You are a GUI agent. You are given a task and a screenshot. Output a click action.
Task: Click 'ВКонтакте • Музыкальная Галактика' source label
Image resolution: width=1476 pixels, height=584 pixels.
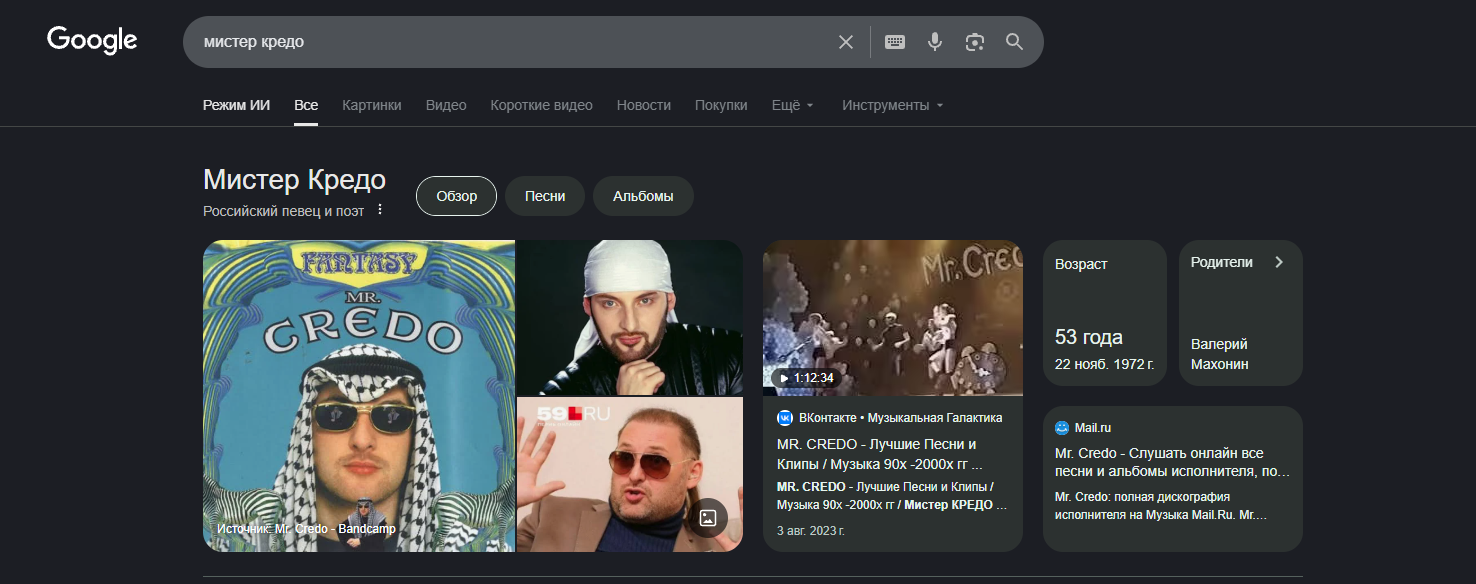click(x=900, y=418)
